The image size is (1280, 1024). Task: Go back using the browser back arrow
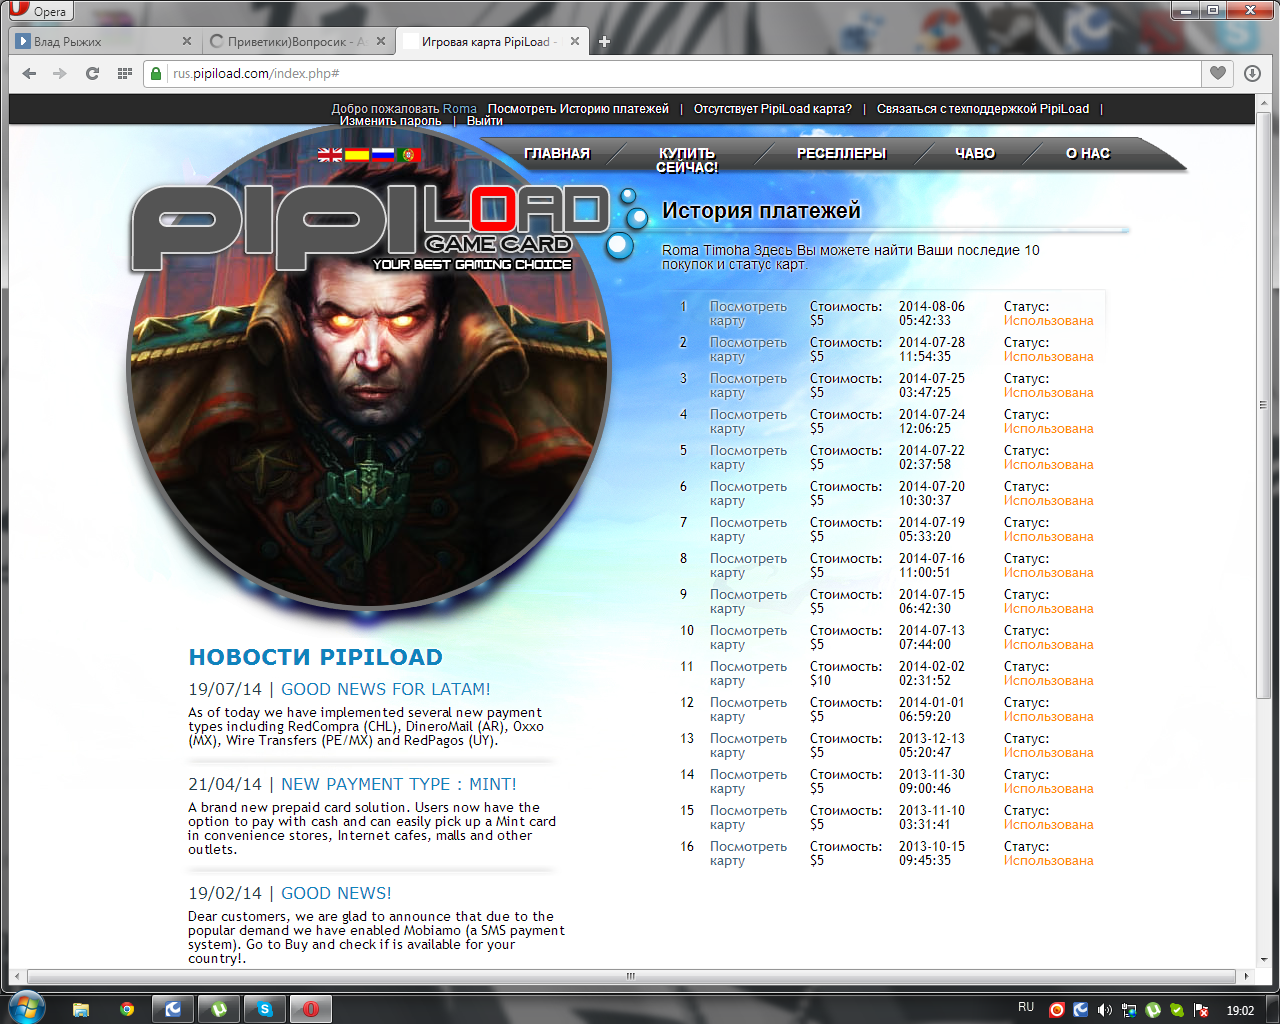click(29, 73)
